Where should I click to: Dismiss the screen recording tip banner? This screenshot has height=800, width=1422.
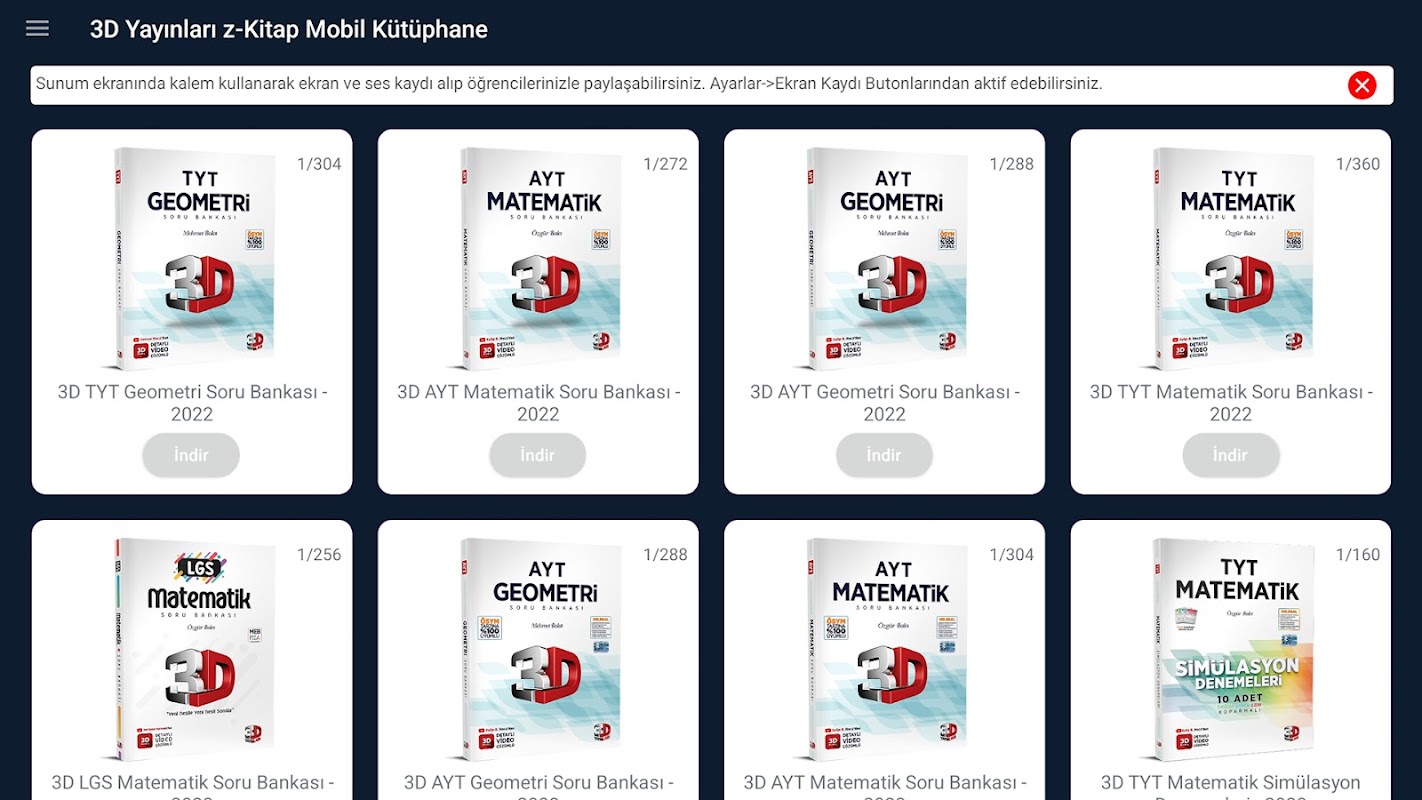pos(1362,85)
